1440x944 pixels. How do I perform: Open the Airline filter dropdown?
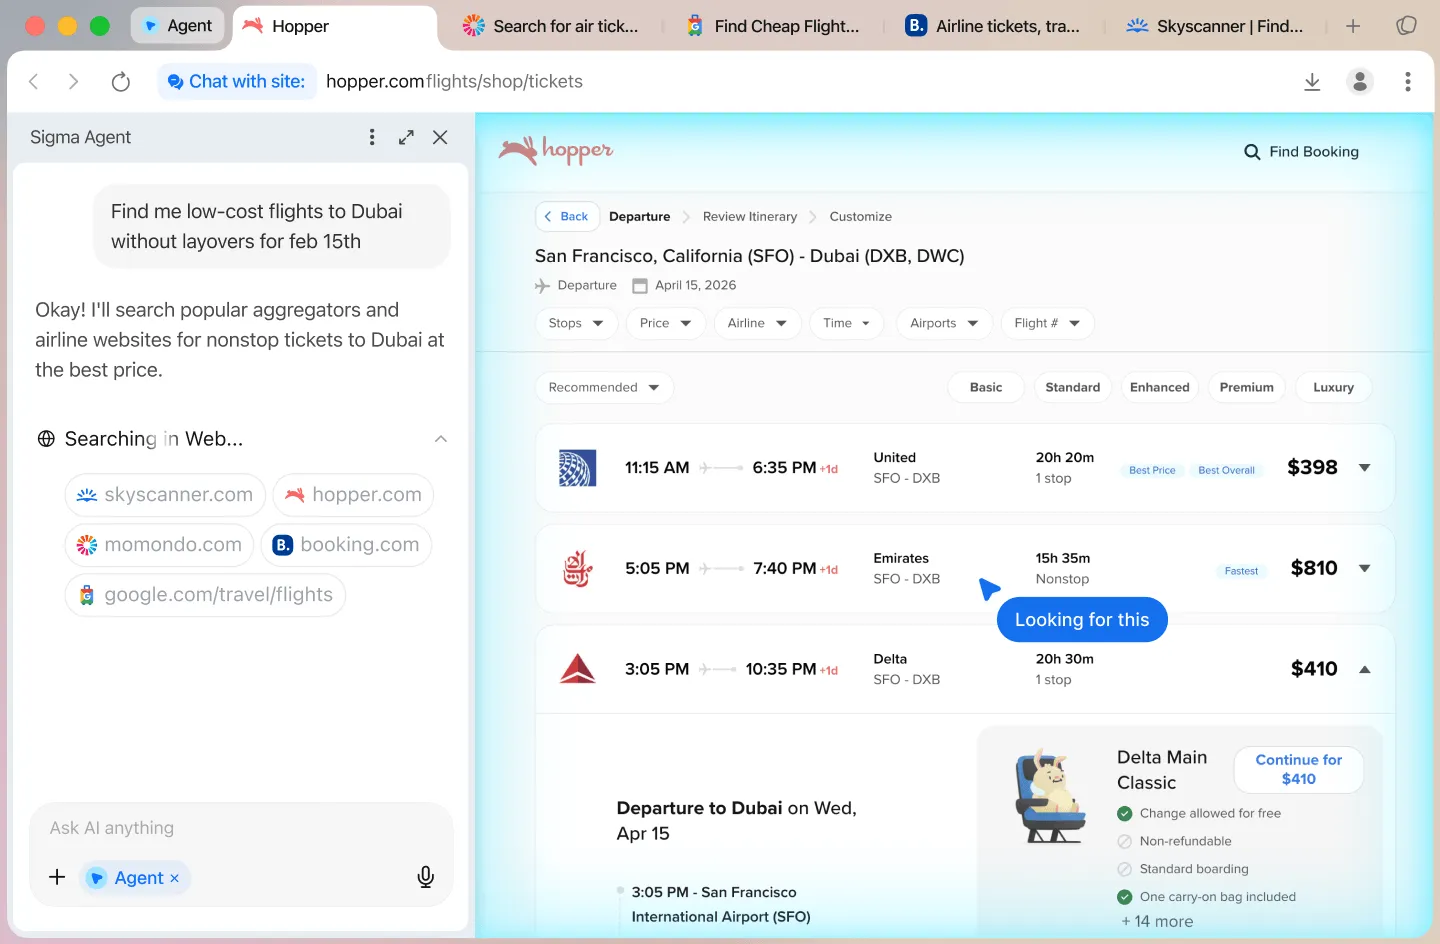(x=758, y=323)
